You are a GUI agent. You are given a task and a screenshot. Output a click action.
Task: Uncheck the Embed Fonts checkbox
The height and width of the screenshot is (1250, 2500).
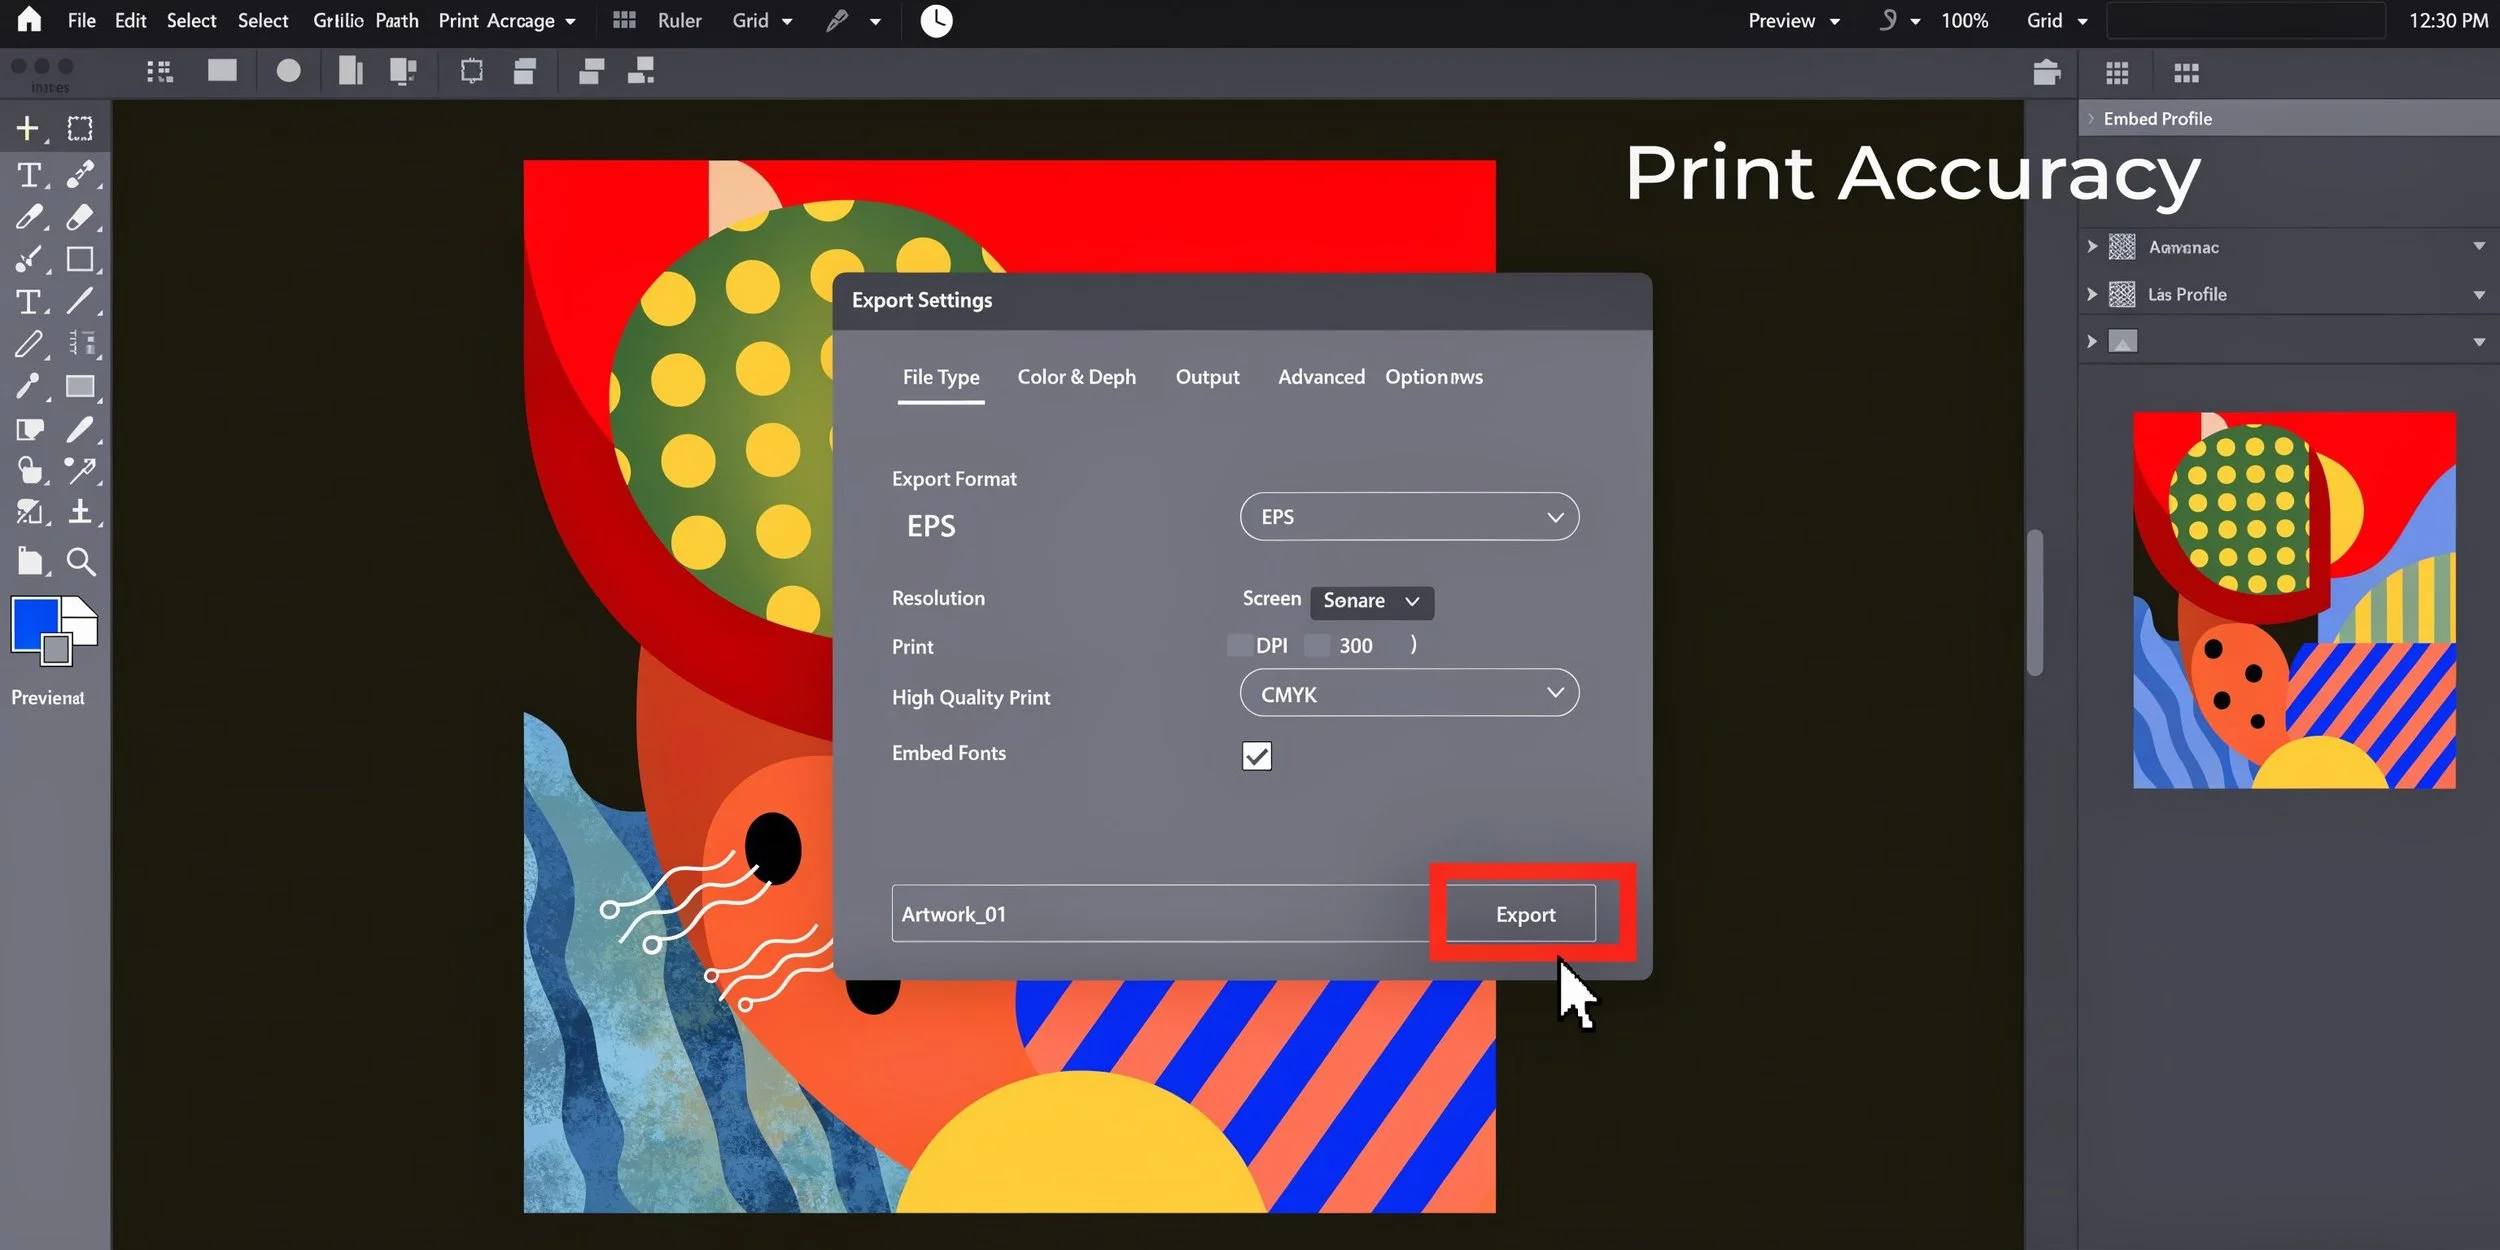point(1256,756)
